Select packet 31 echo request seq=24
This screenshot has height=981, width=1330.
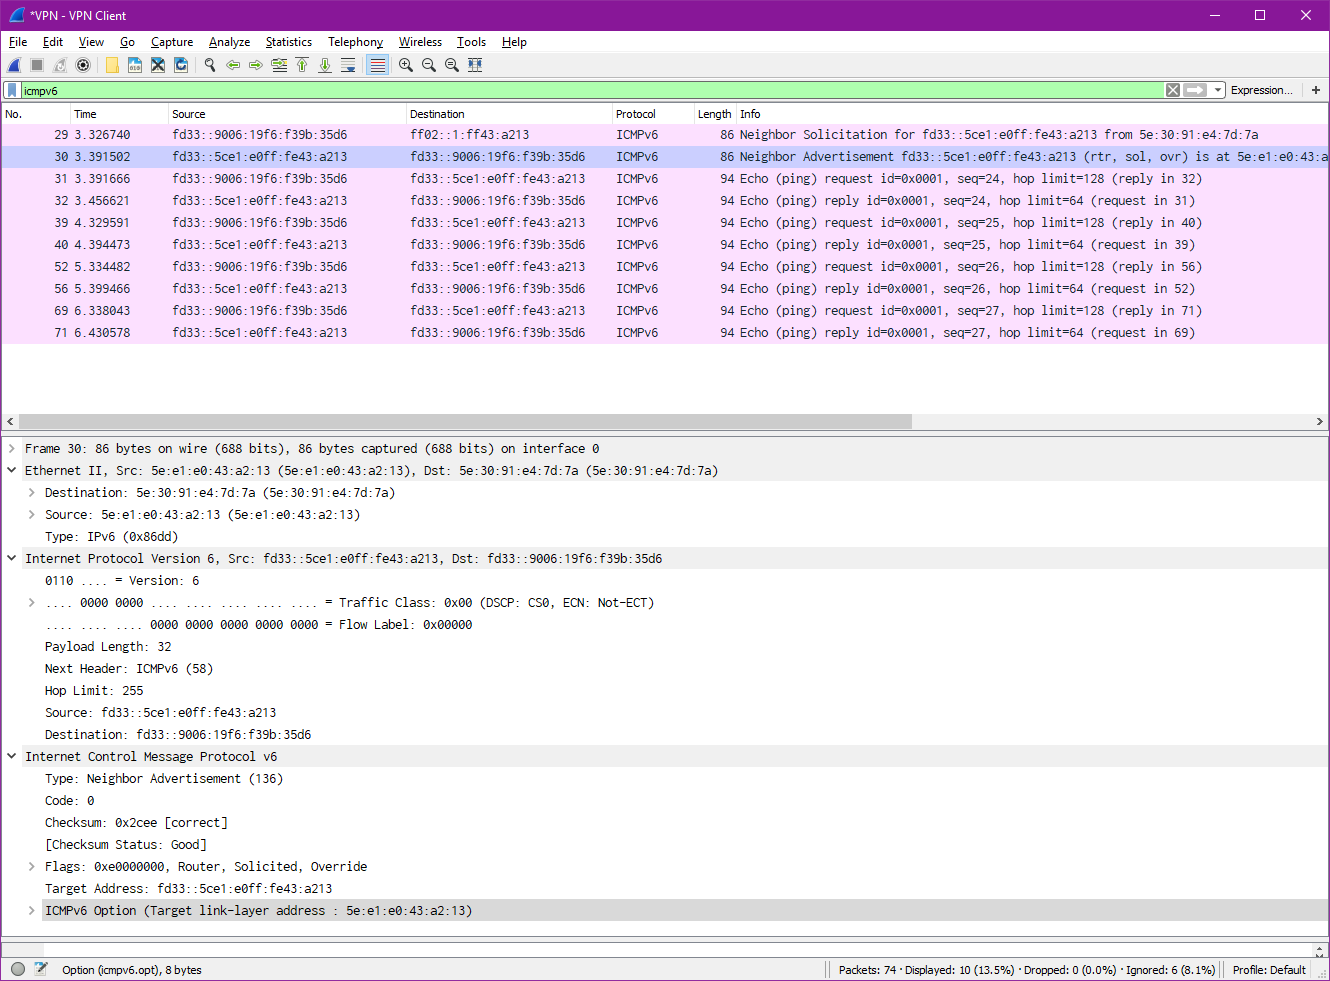665,179
